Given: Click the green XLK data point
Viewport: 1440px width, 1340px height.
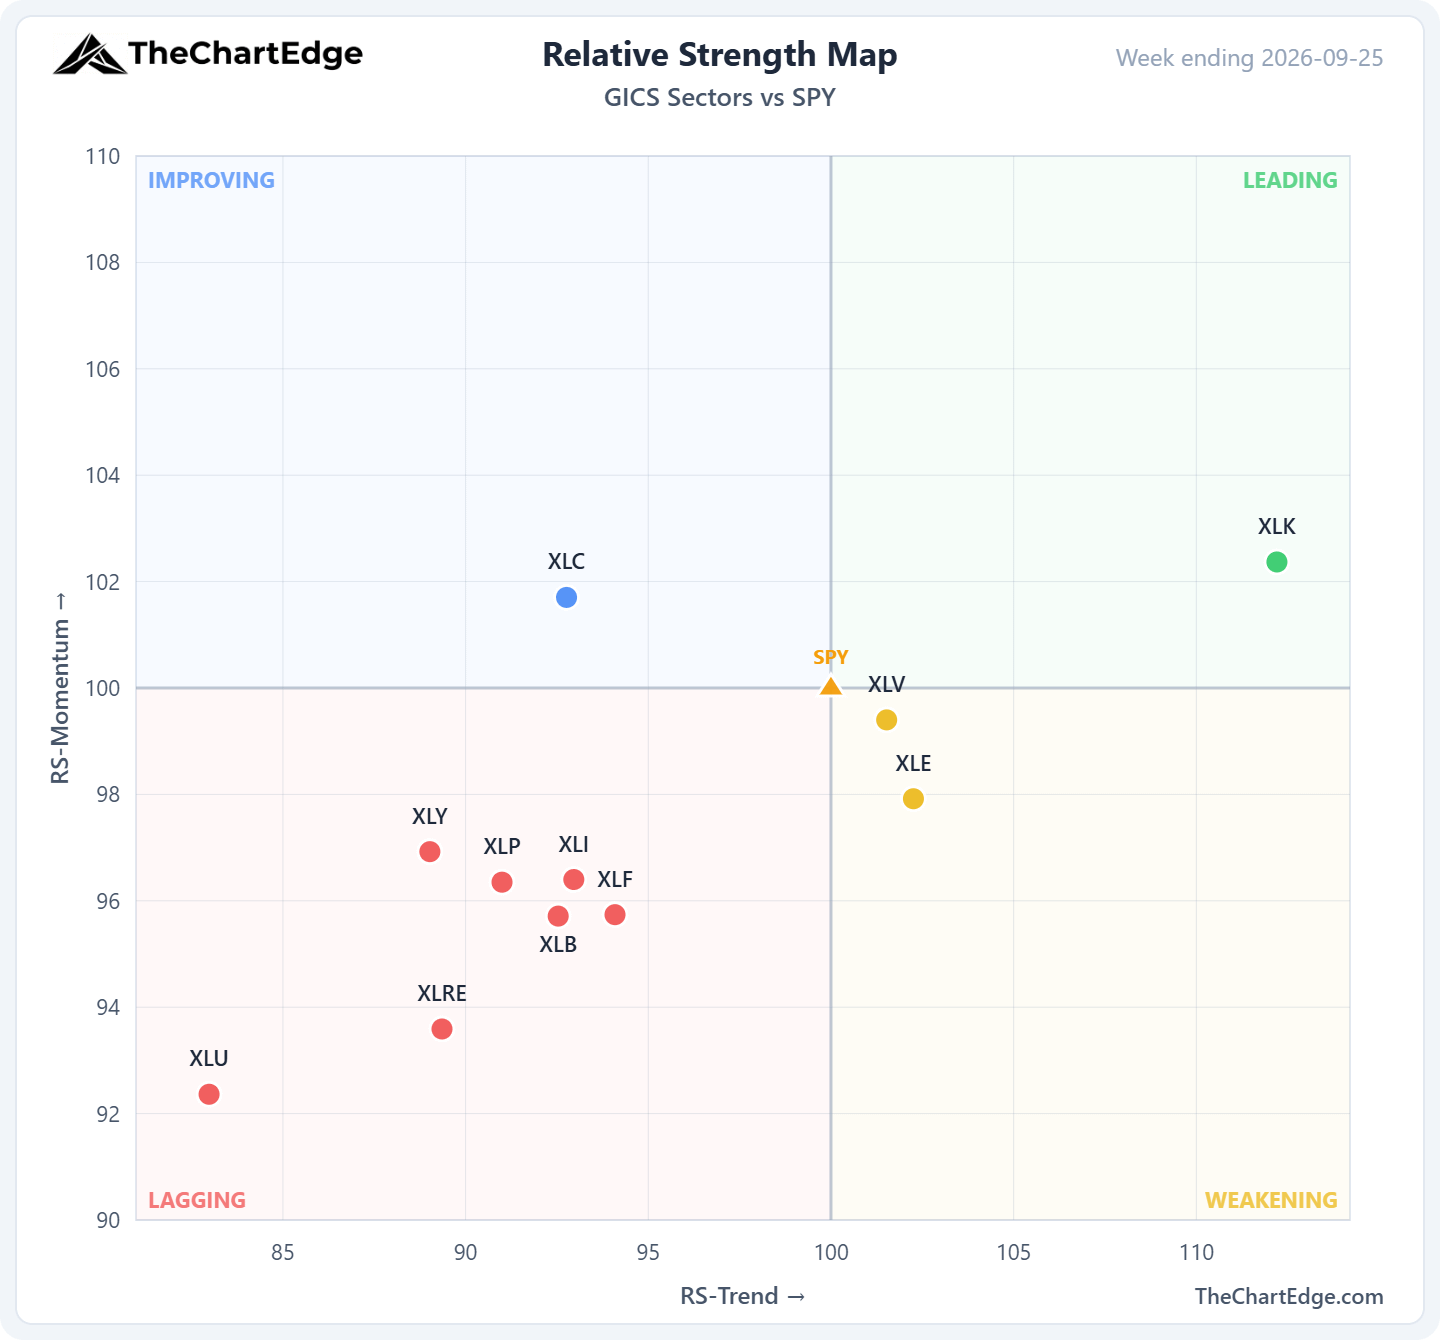Looking at the screenshot, I should 1277,562.
